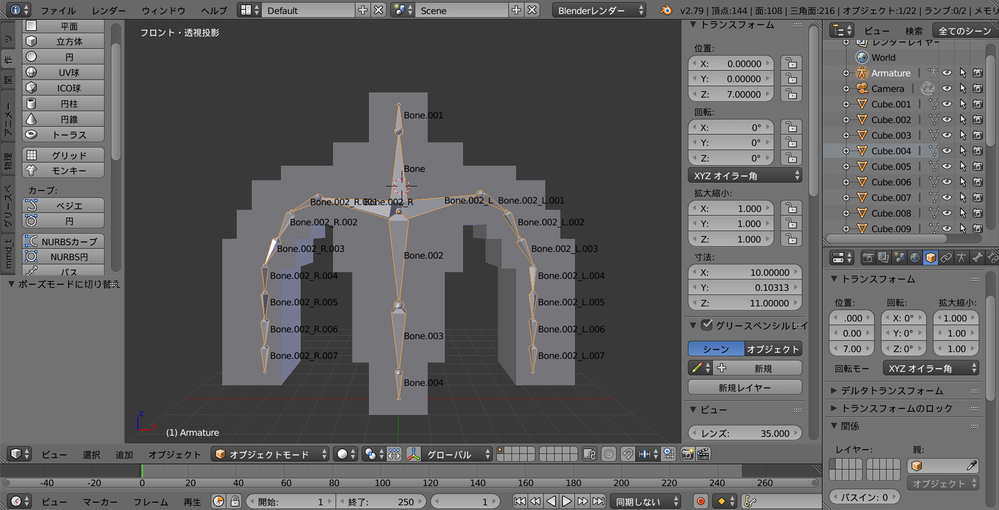This screenshot has width=999, height=510.
Task: Add a NURBS curve
Action: (x=62, y=242)
